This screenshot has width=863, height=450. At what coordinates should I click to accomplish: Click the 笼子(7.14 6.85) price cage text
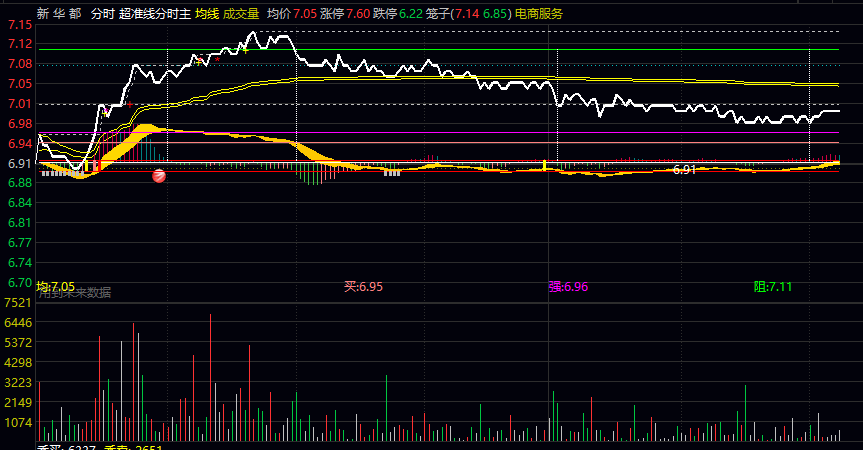(x=469, y=14)
